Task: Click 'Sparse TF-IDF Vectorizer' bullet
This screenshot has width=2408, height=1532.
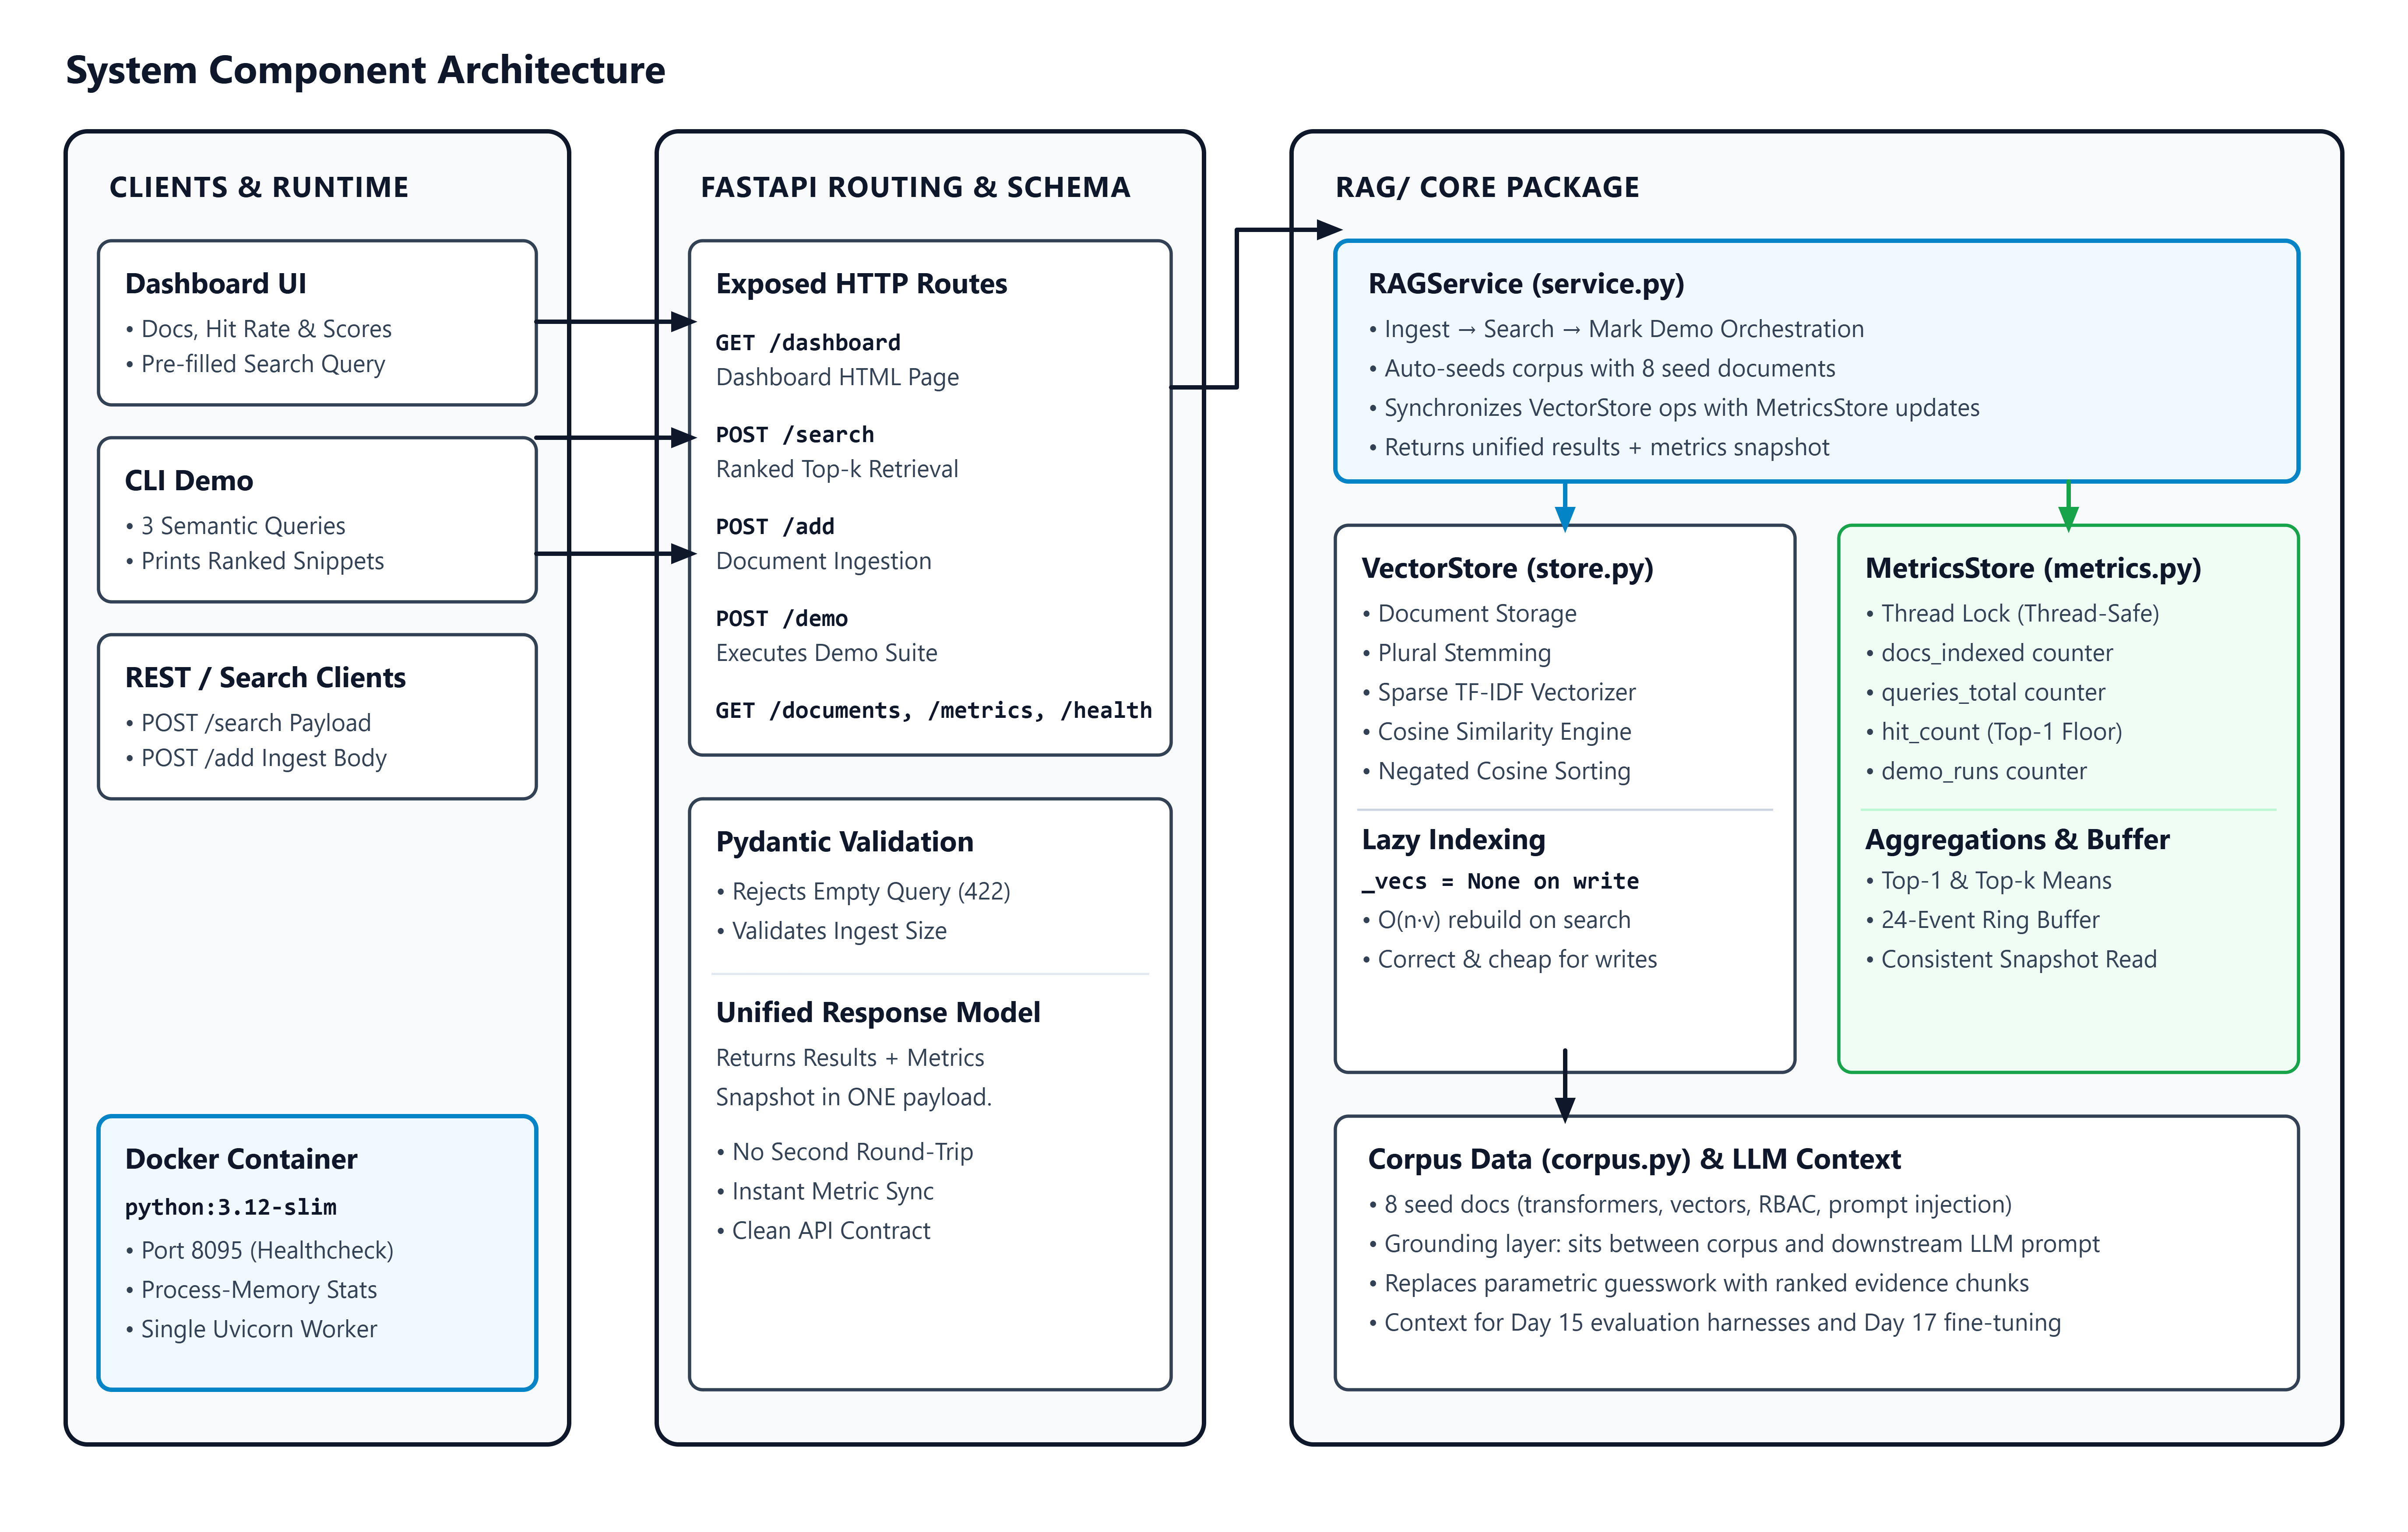Action: point(1499,692)
